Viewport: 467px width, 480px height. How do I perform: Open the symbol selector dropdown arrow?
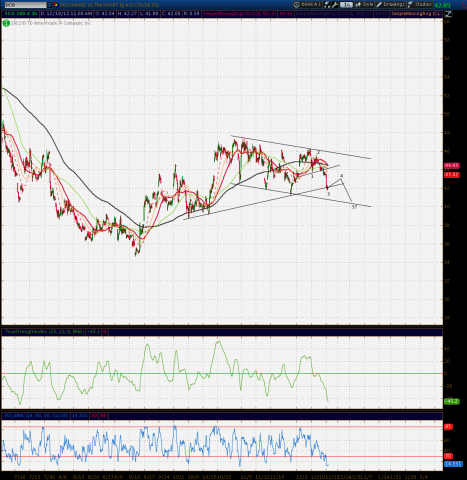coord(49,5)
